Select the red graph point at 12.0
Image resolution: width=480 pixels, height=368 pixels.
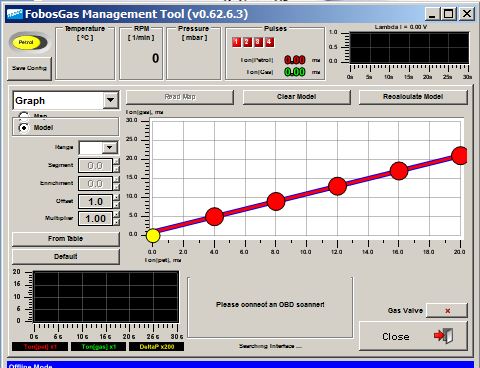tap(337, 186)
